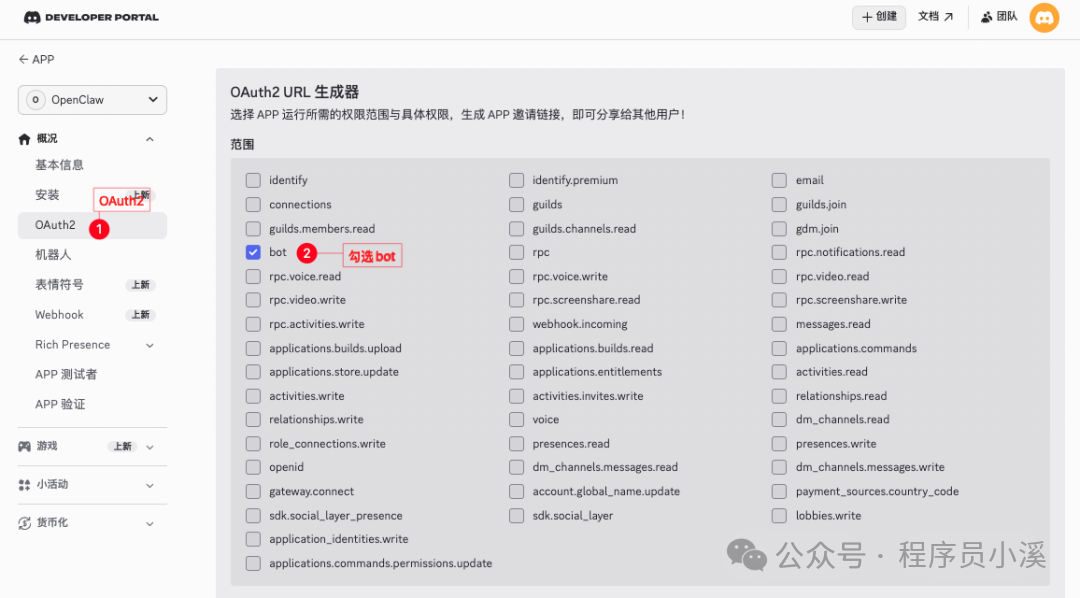Click the 小活动 section label
1080x598 pixels.
52,485
